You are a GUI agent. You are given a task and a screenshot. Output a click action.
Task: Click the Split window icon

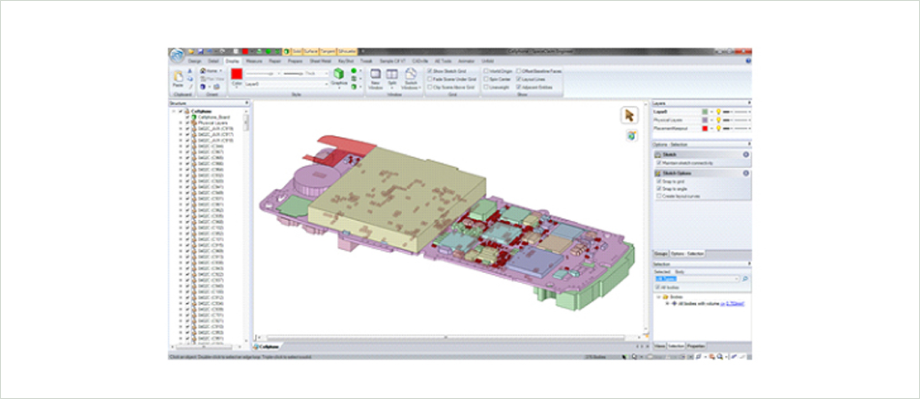(x=391, y=77)
